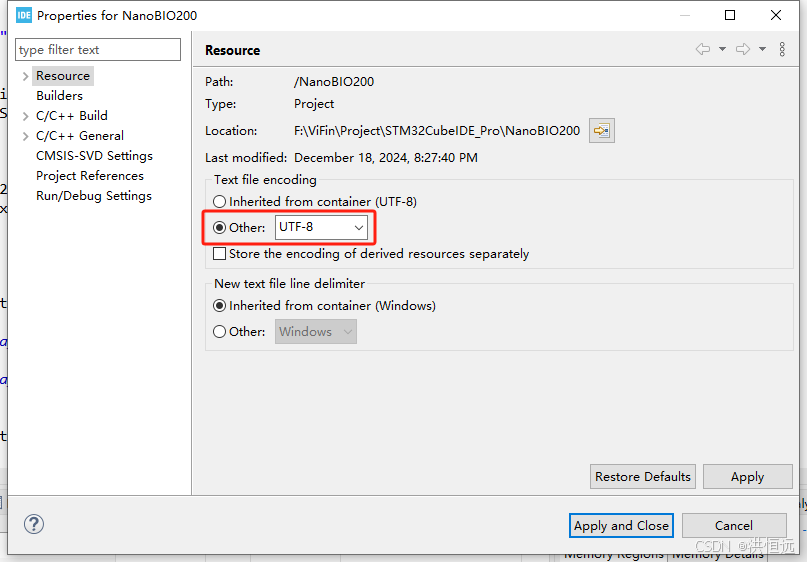Open CMSIS-SVD Settings page
Image resolution: width=807 pixels, height=562 pixels.
[94, 156]
